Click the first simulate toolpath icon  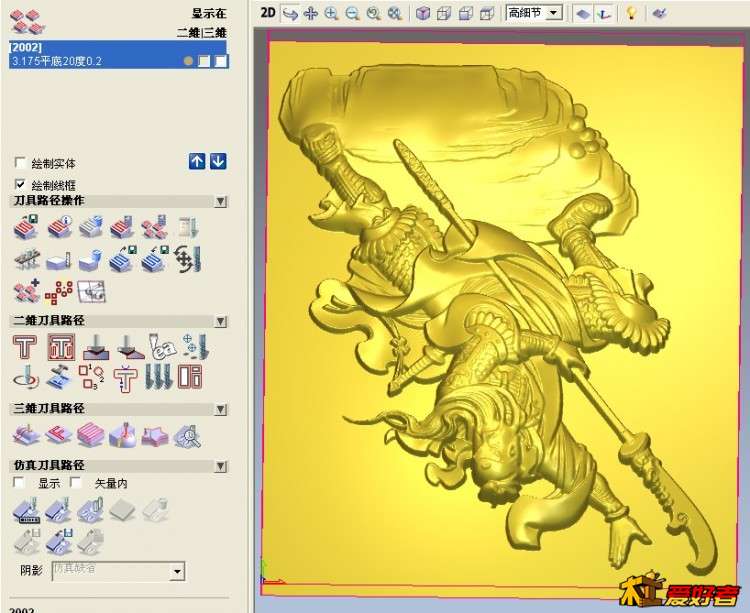(26, 510)
